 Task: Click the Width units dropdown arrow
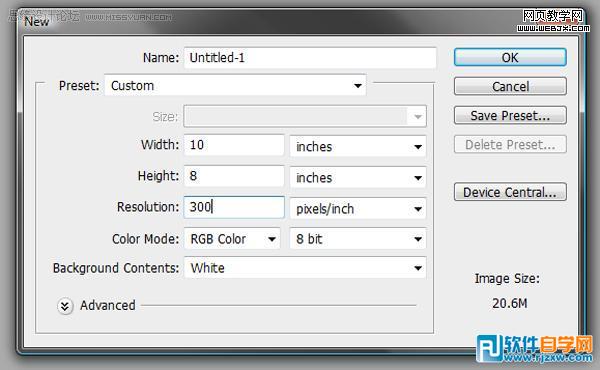click(x=418, y=147)
